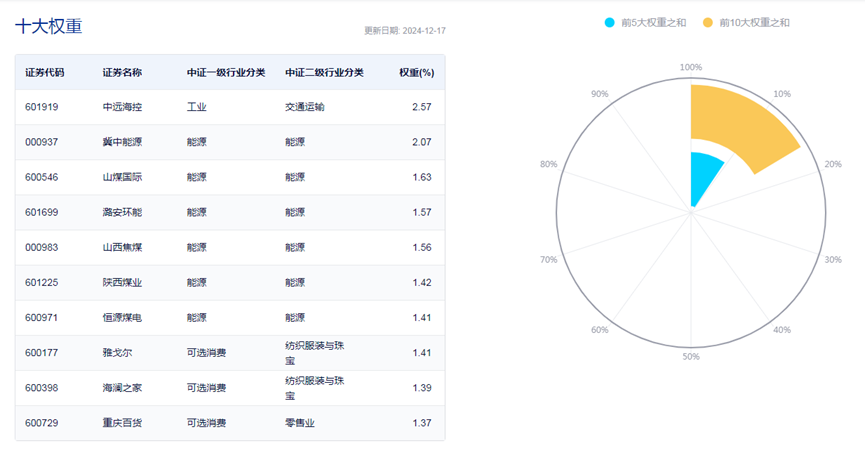Screen dimensions: 865x453
Task: Click the 中证一级行业分类 column header
Action: click(226, 72)
